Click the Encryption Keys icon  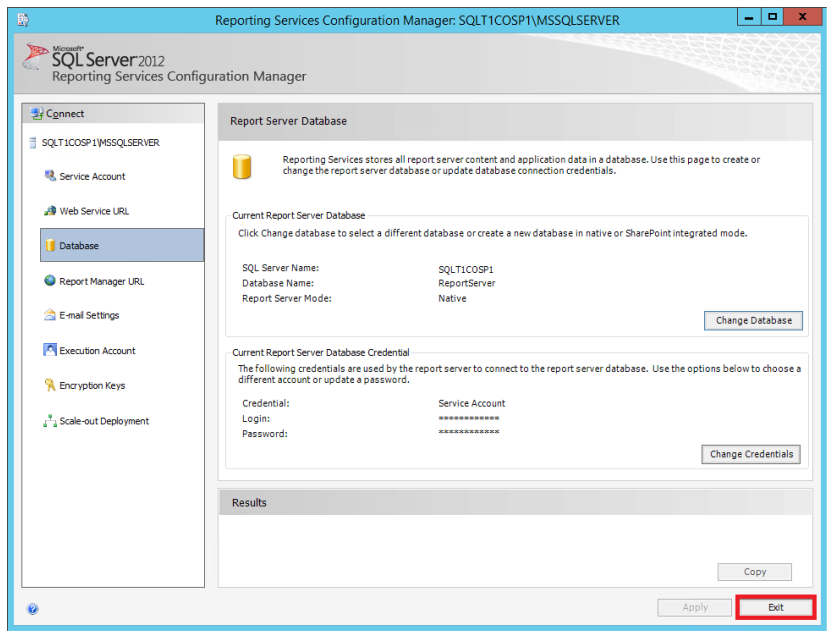click(x=50, y=385)
